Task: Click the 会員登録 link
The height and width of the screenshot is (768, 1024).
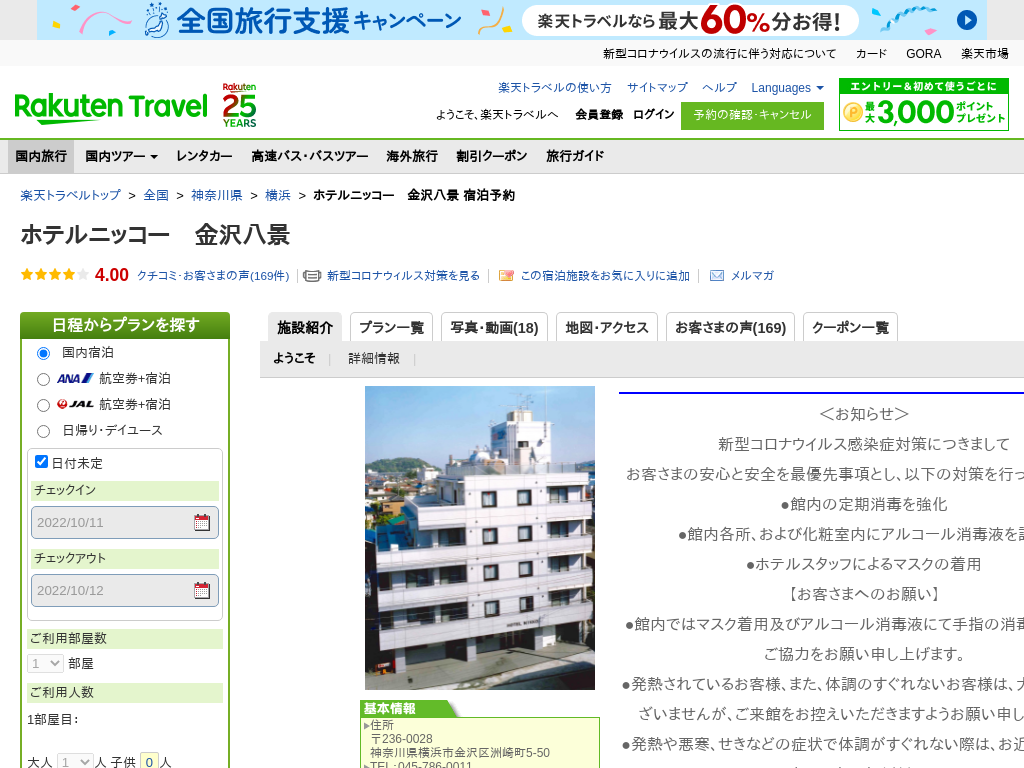Action: point(599,114)
